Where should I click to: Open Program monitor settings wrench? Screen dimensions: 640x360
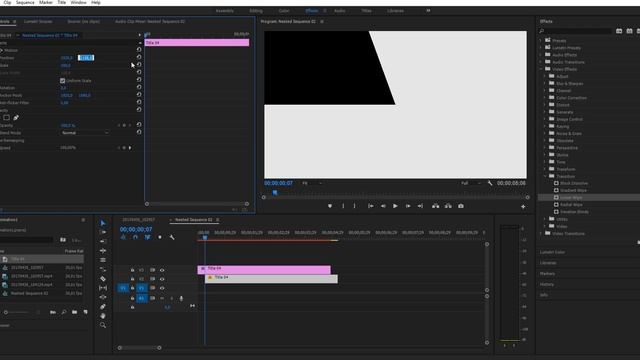tap(490, 183)
